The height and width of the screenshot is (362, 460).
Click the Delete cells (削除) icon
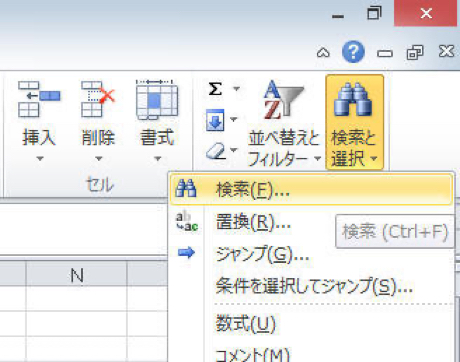pyautogui.click(x=98, y=99)
